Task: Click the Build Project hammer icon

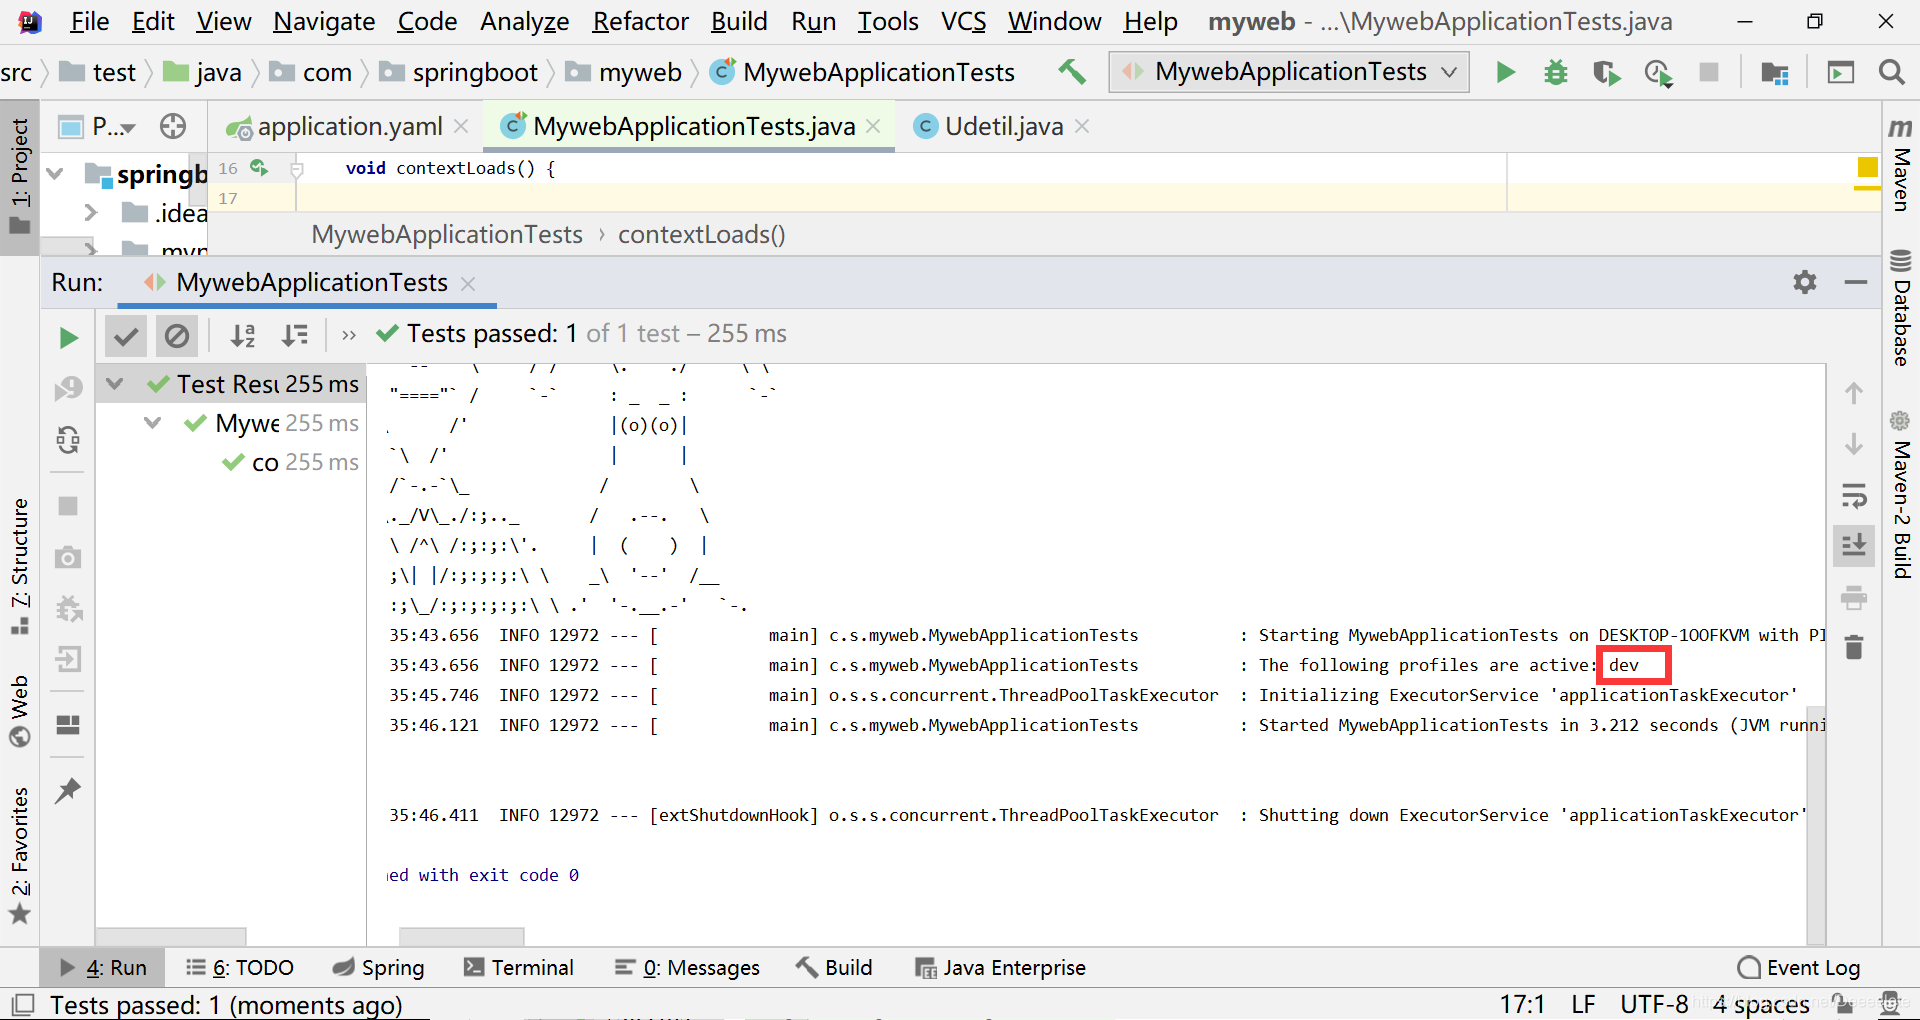Action: pos(1072,72)
